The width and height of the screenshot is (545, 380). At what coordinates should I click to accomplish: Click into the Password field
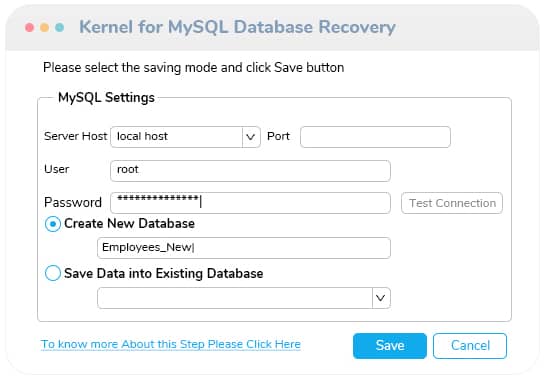pyautogui.click(x=250, y=203)
